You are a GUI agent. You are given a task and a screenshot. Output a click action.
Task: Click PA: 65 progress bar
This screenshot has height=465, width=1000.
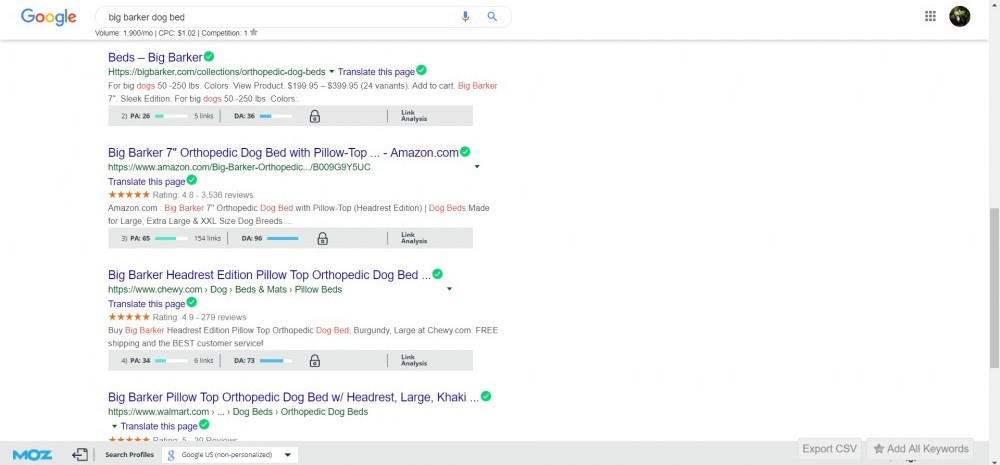(x=171, y=239)
